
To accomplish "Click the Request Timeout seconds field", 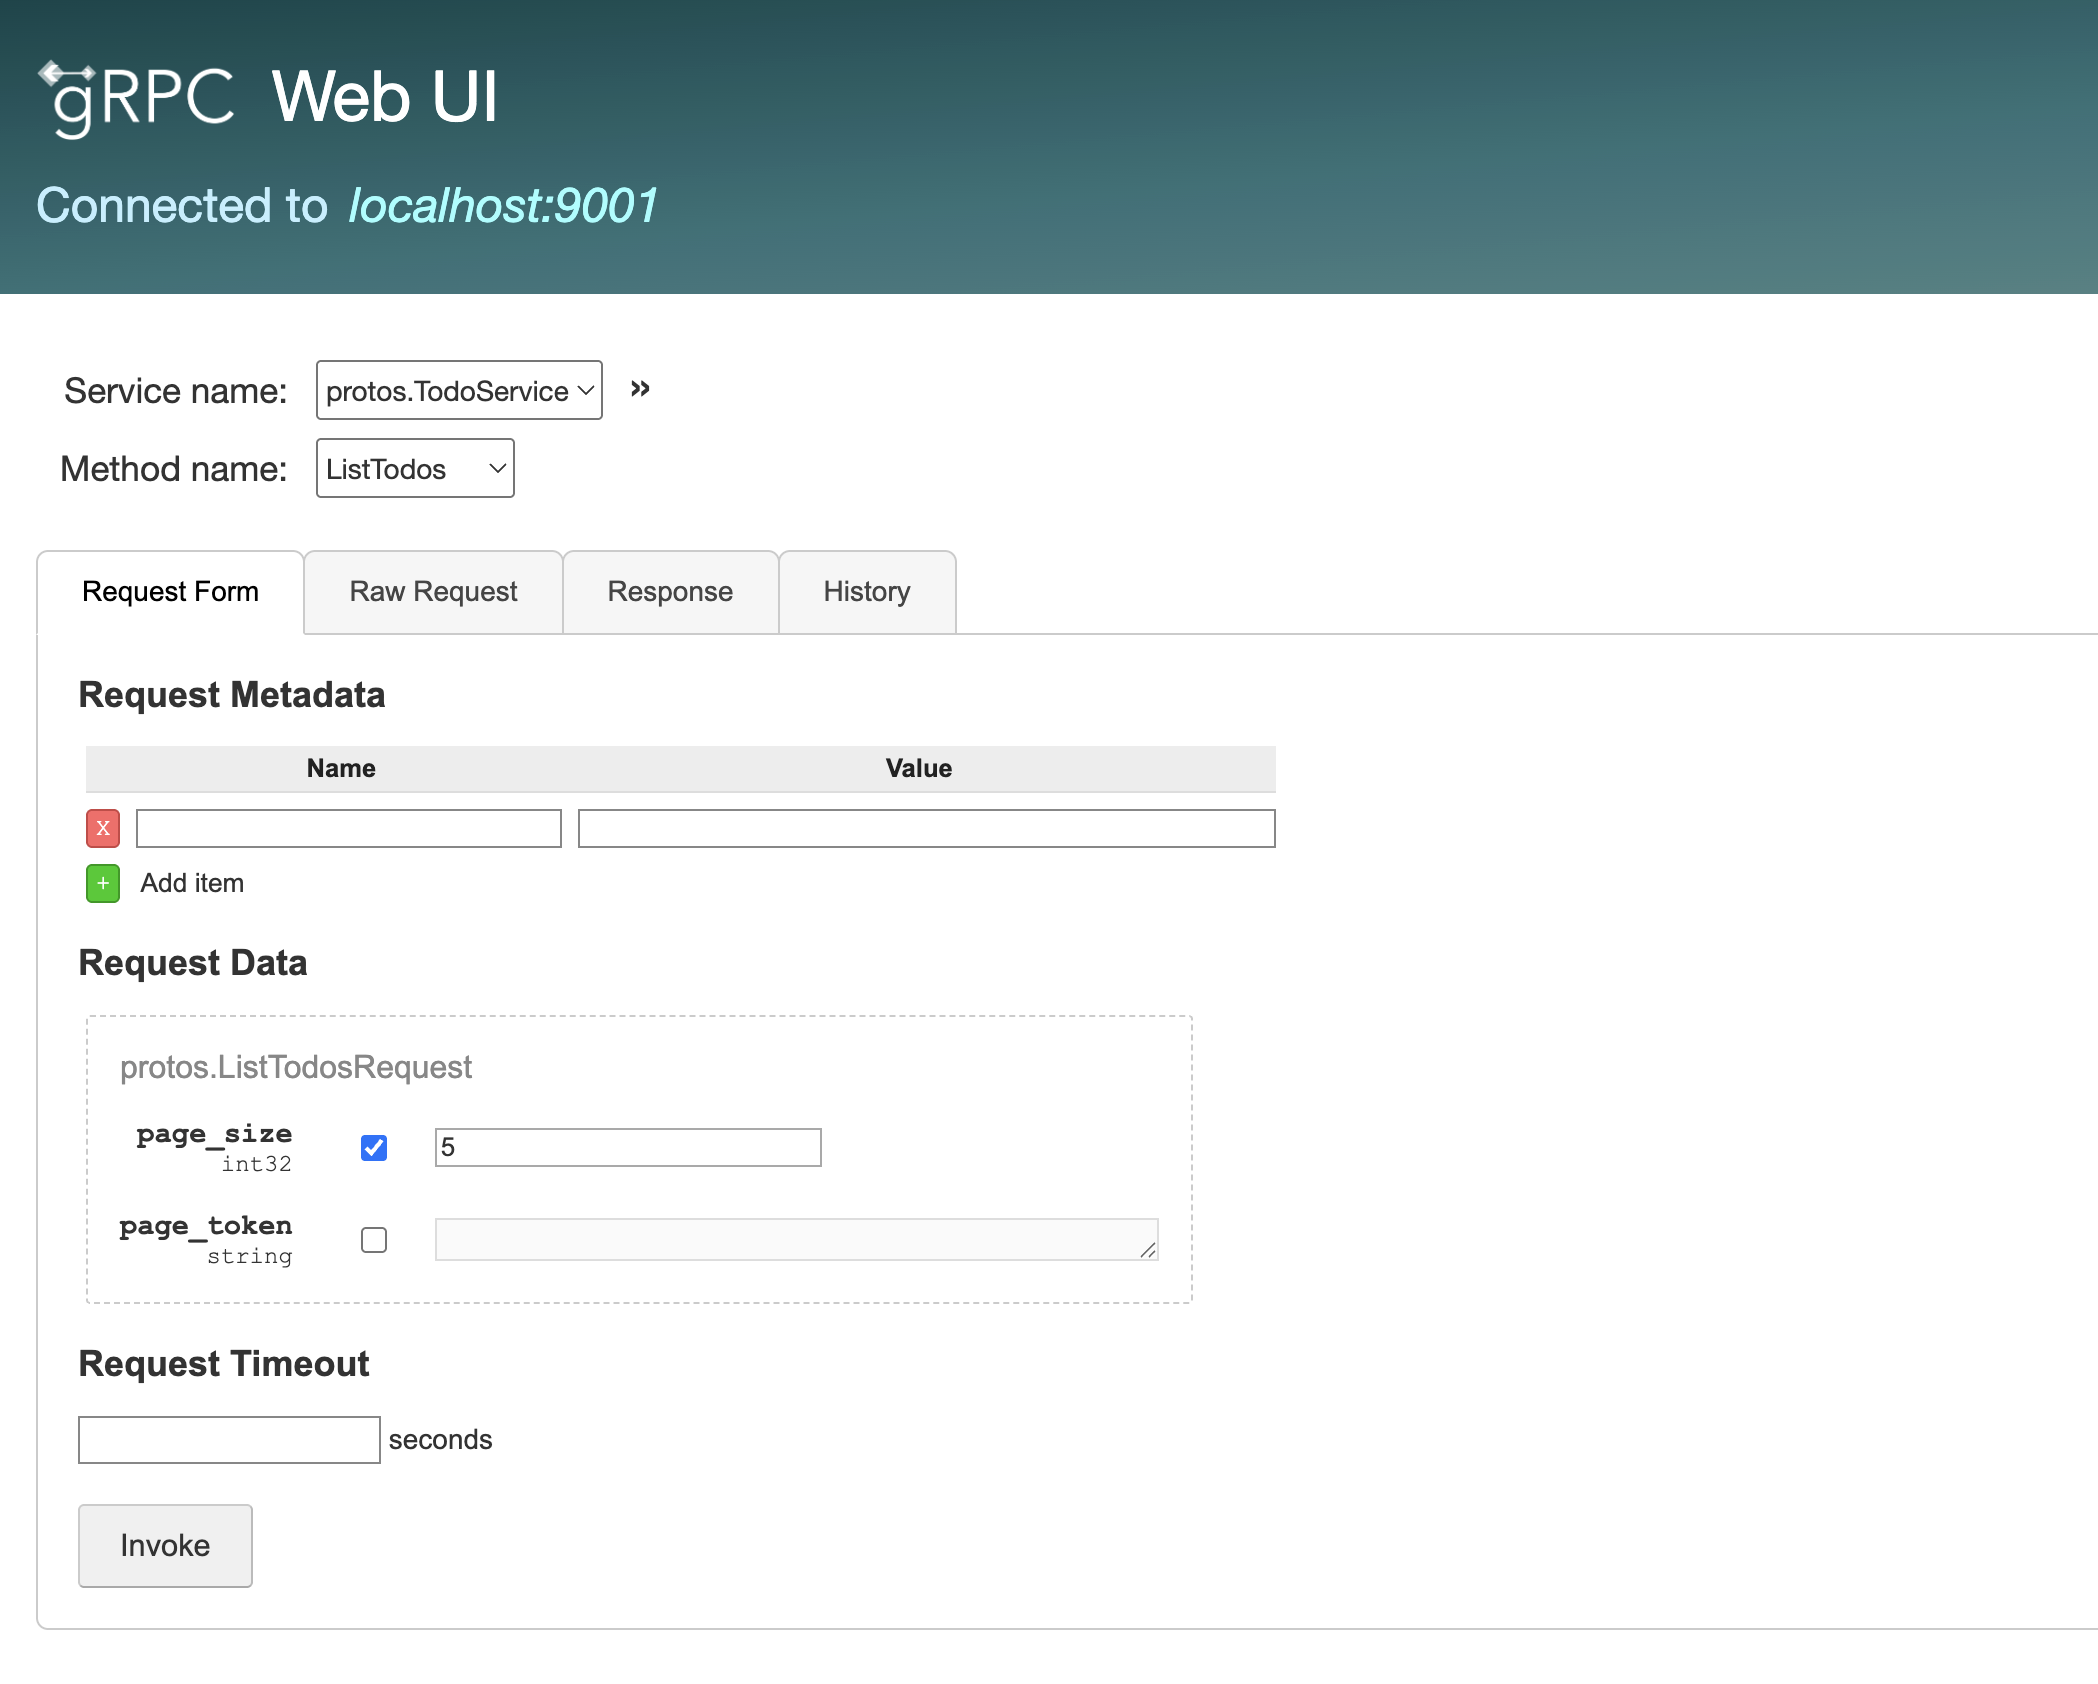I will coord(228,1439).
